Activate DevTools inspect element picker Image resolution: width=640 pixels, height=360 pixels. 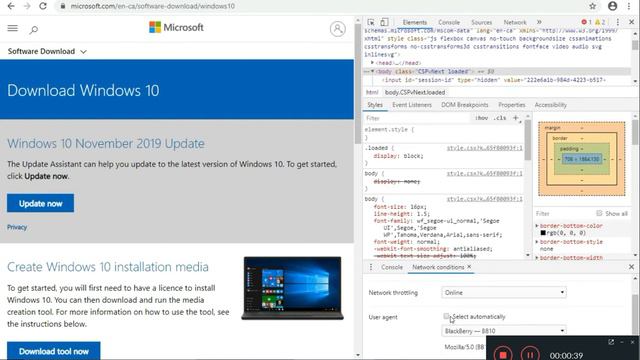tap(371, 22)
